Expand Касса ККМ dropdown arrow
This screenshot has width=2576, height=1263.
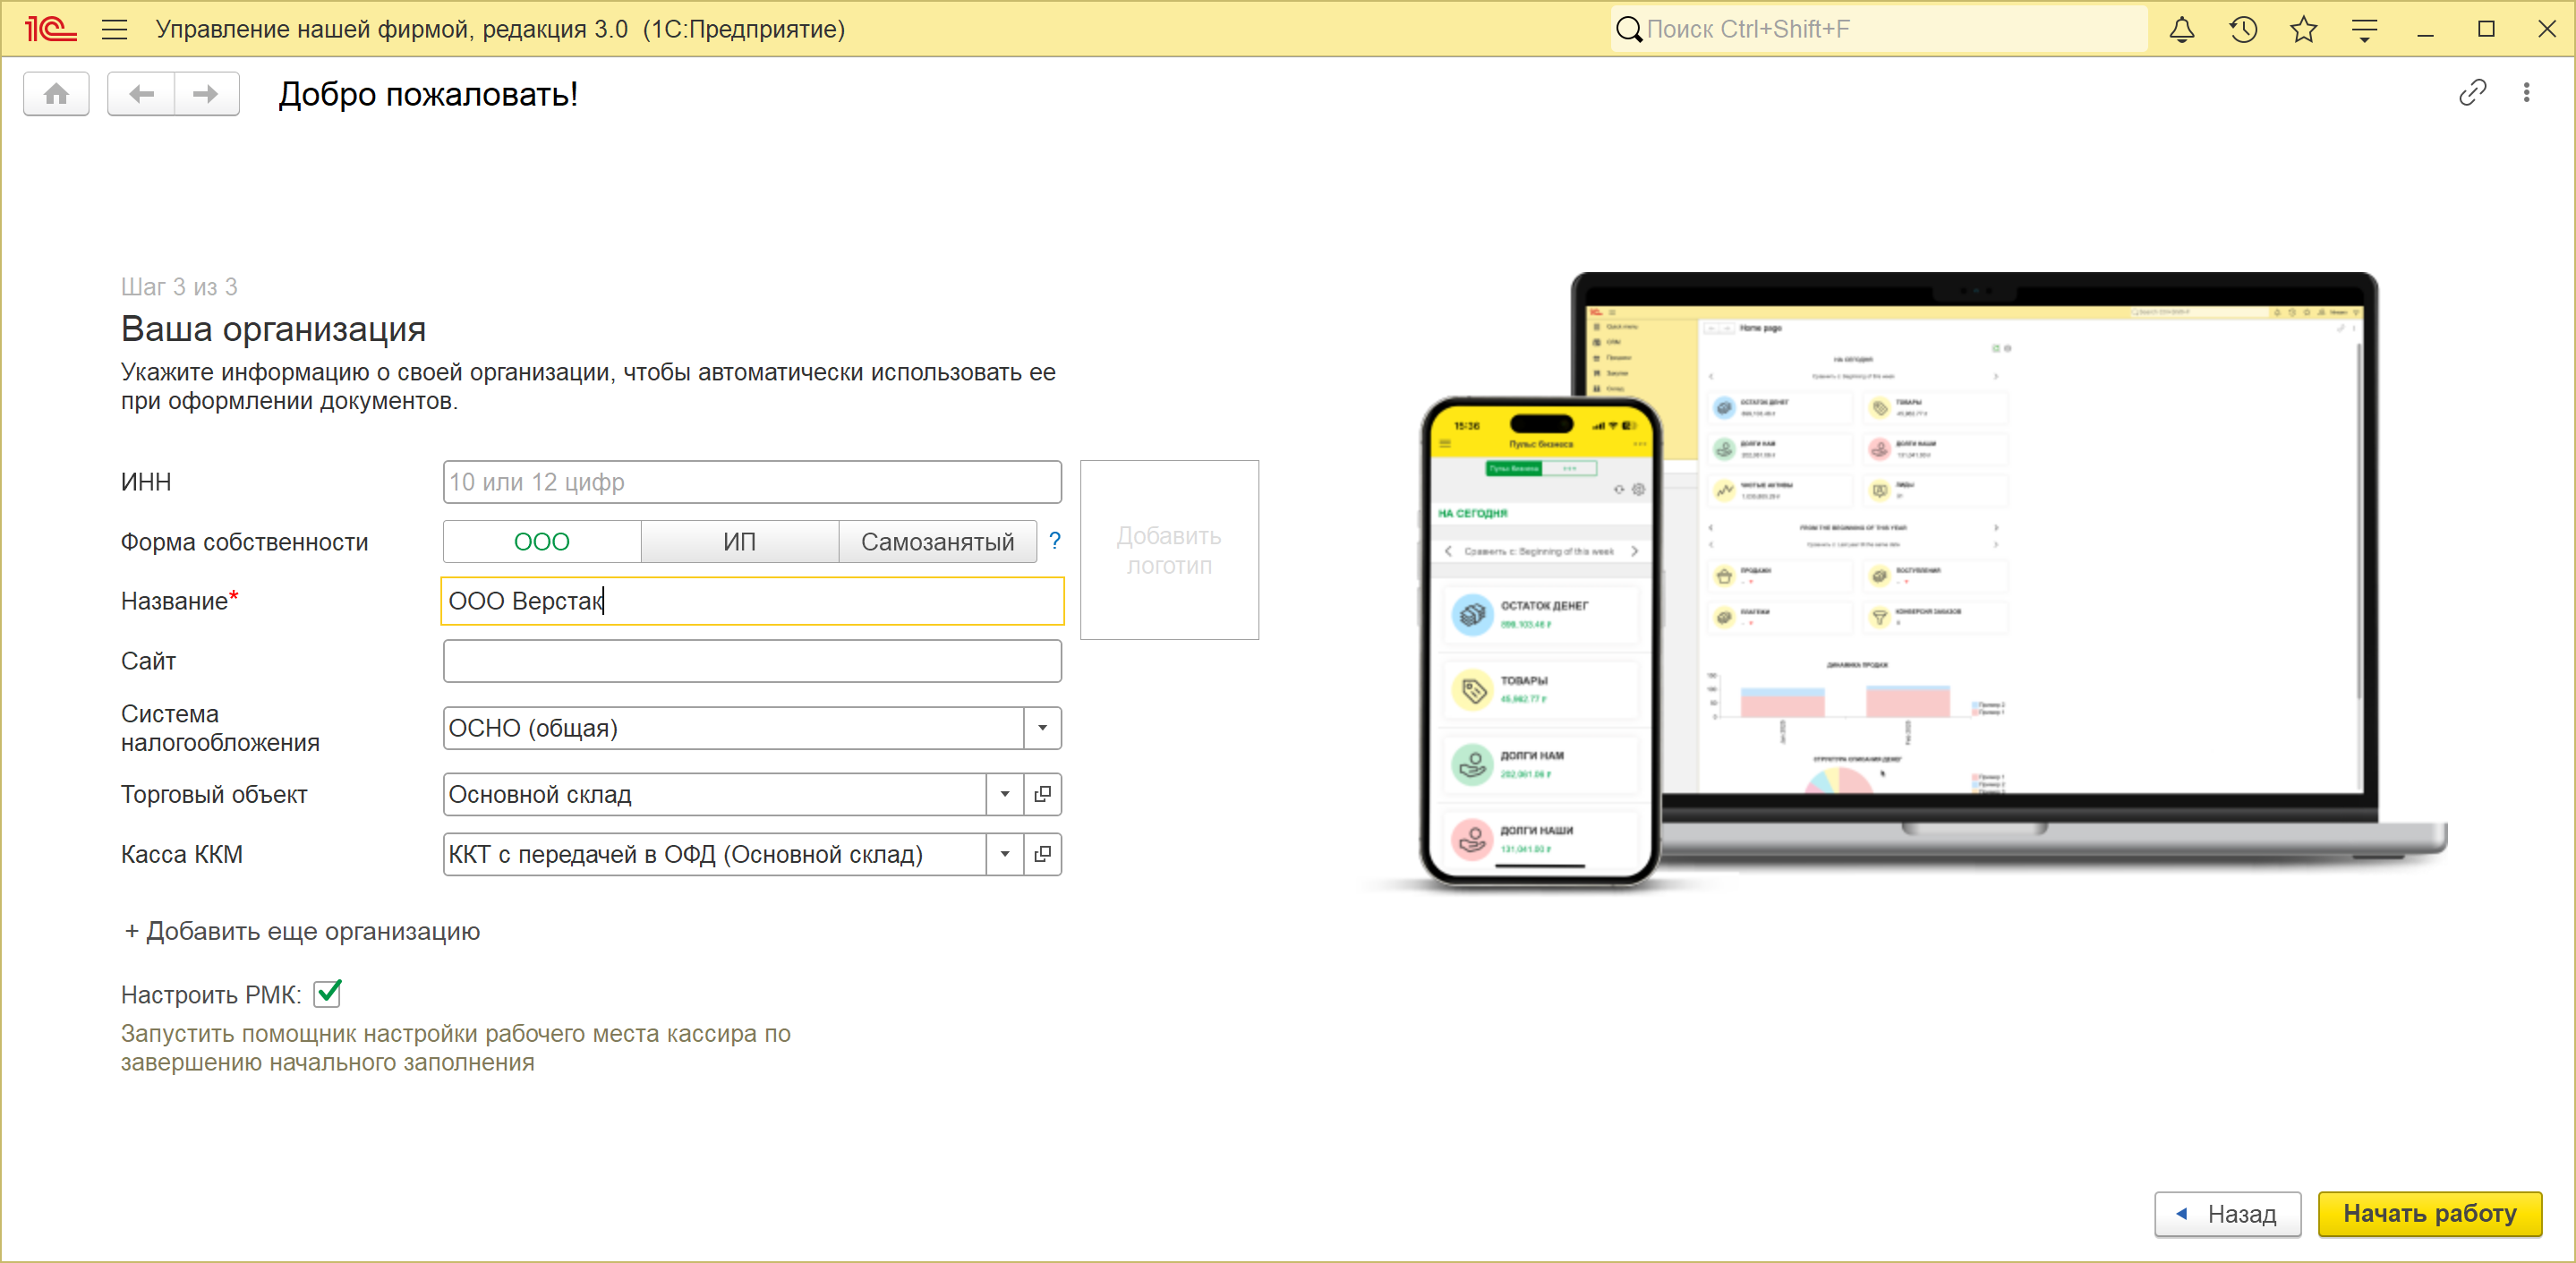(1005, 854)
